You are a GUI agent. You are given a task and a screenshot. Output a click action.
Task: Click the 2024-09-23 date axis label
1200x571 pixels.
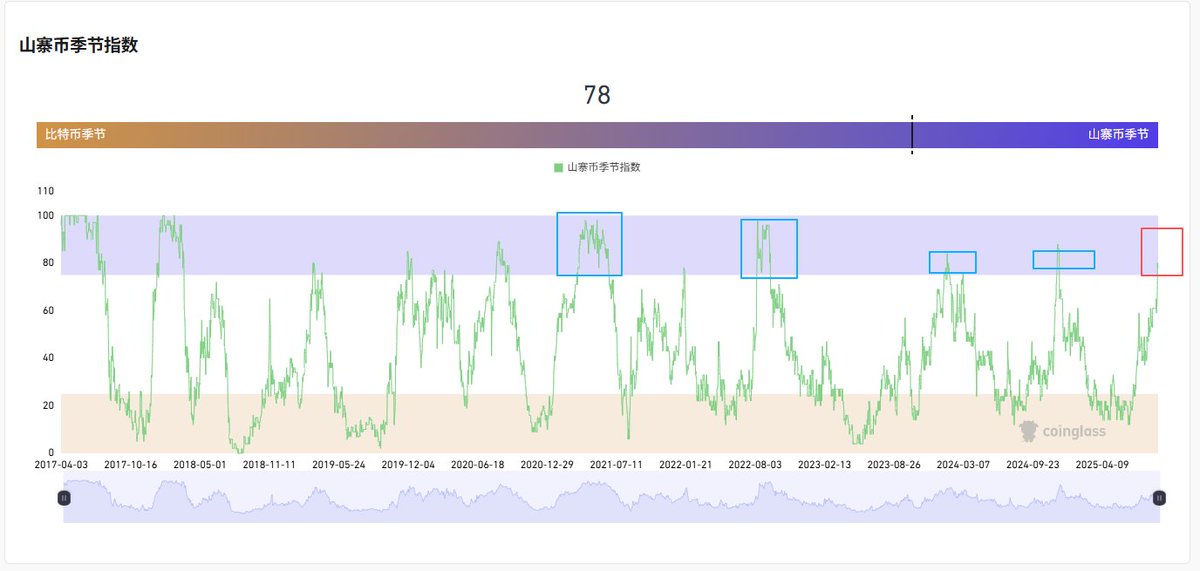click(x=1032, y=465)
